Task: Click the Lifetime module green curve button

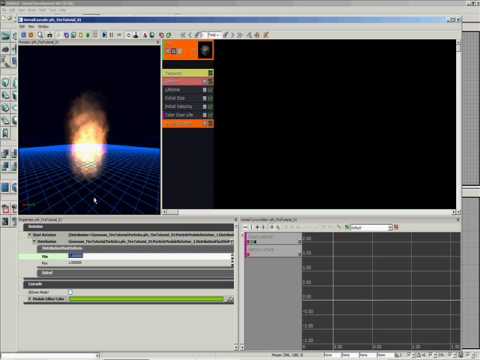Action: click(210, 90)
